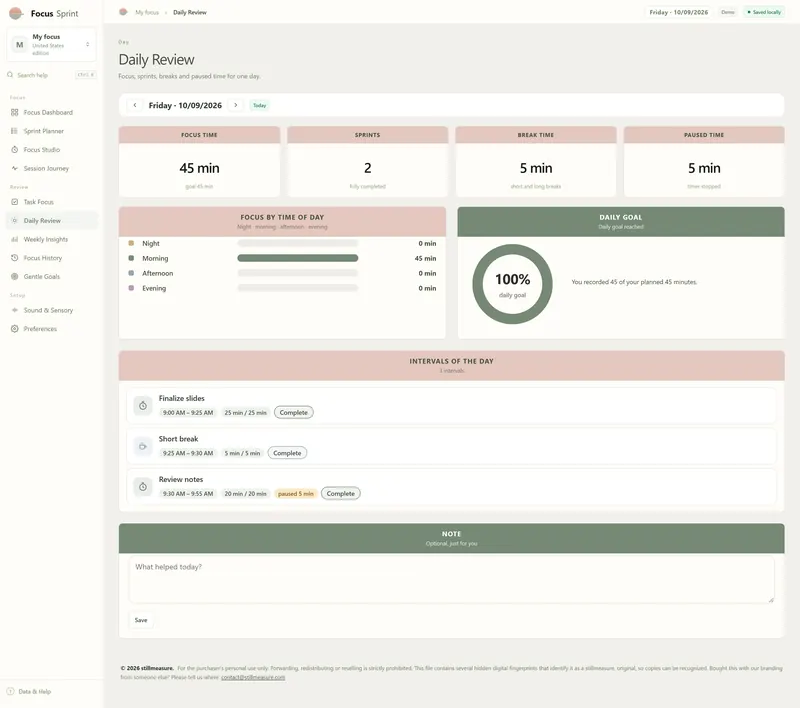Click the Task Focus checkmark icon
The height and width of the screenshot is (708, 800).
click(14, 202)
